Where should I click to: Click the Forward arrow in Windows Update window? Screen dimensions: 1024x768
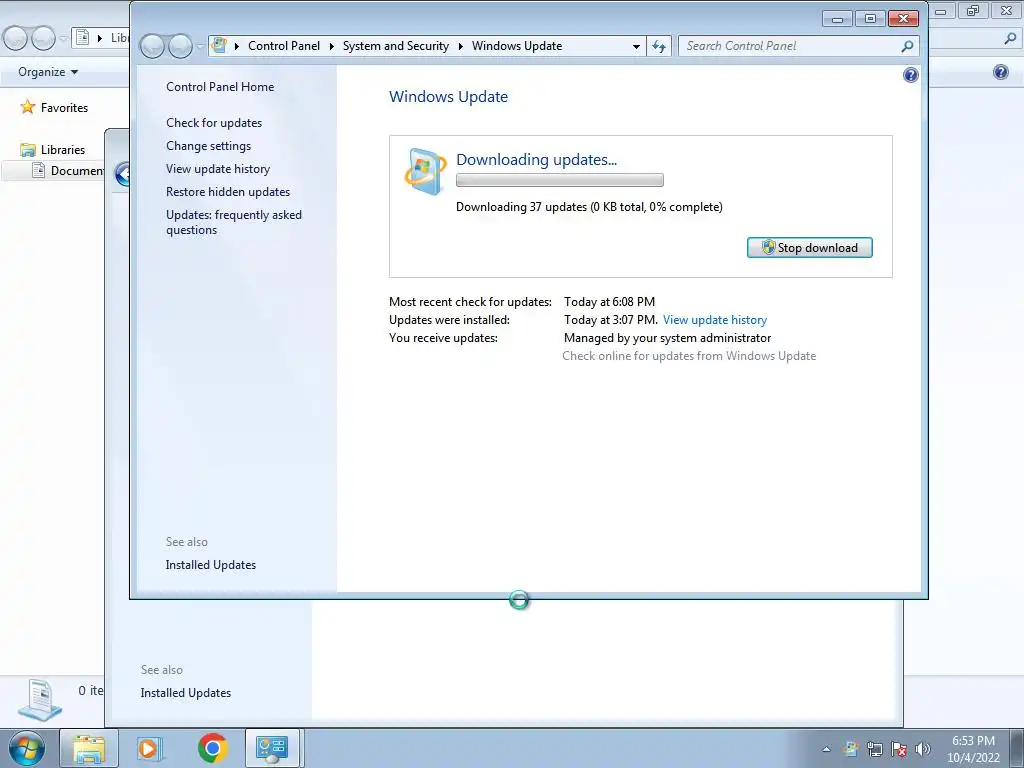(180, 46)
